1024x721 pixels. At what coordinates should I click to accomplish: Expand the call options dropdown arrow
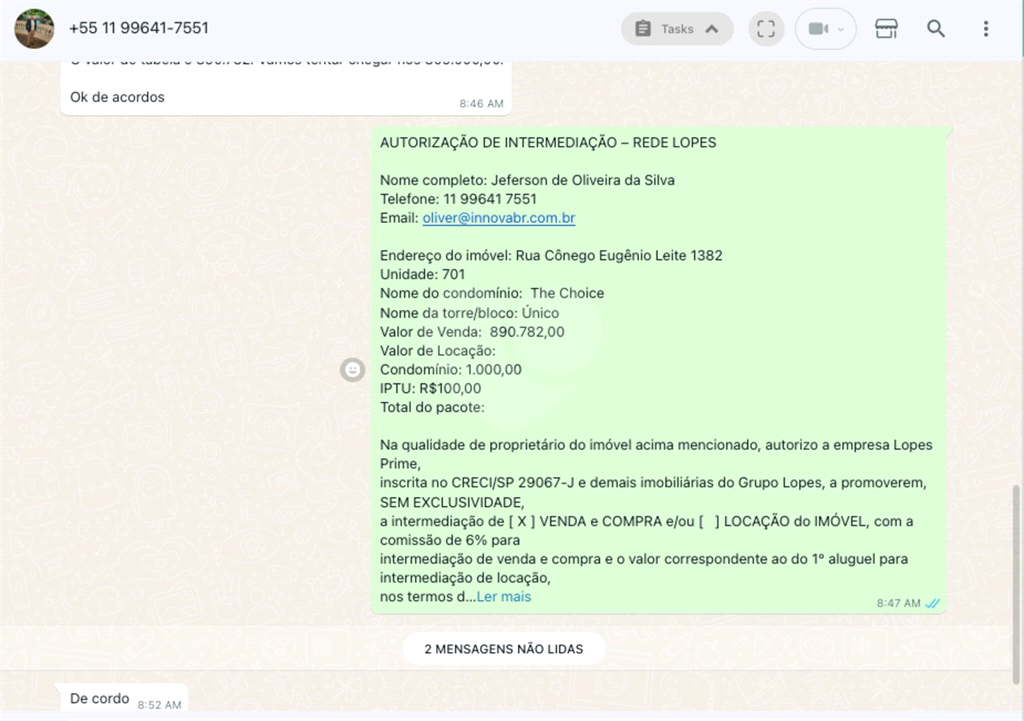coord(841,29)
